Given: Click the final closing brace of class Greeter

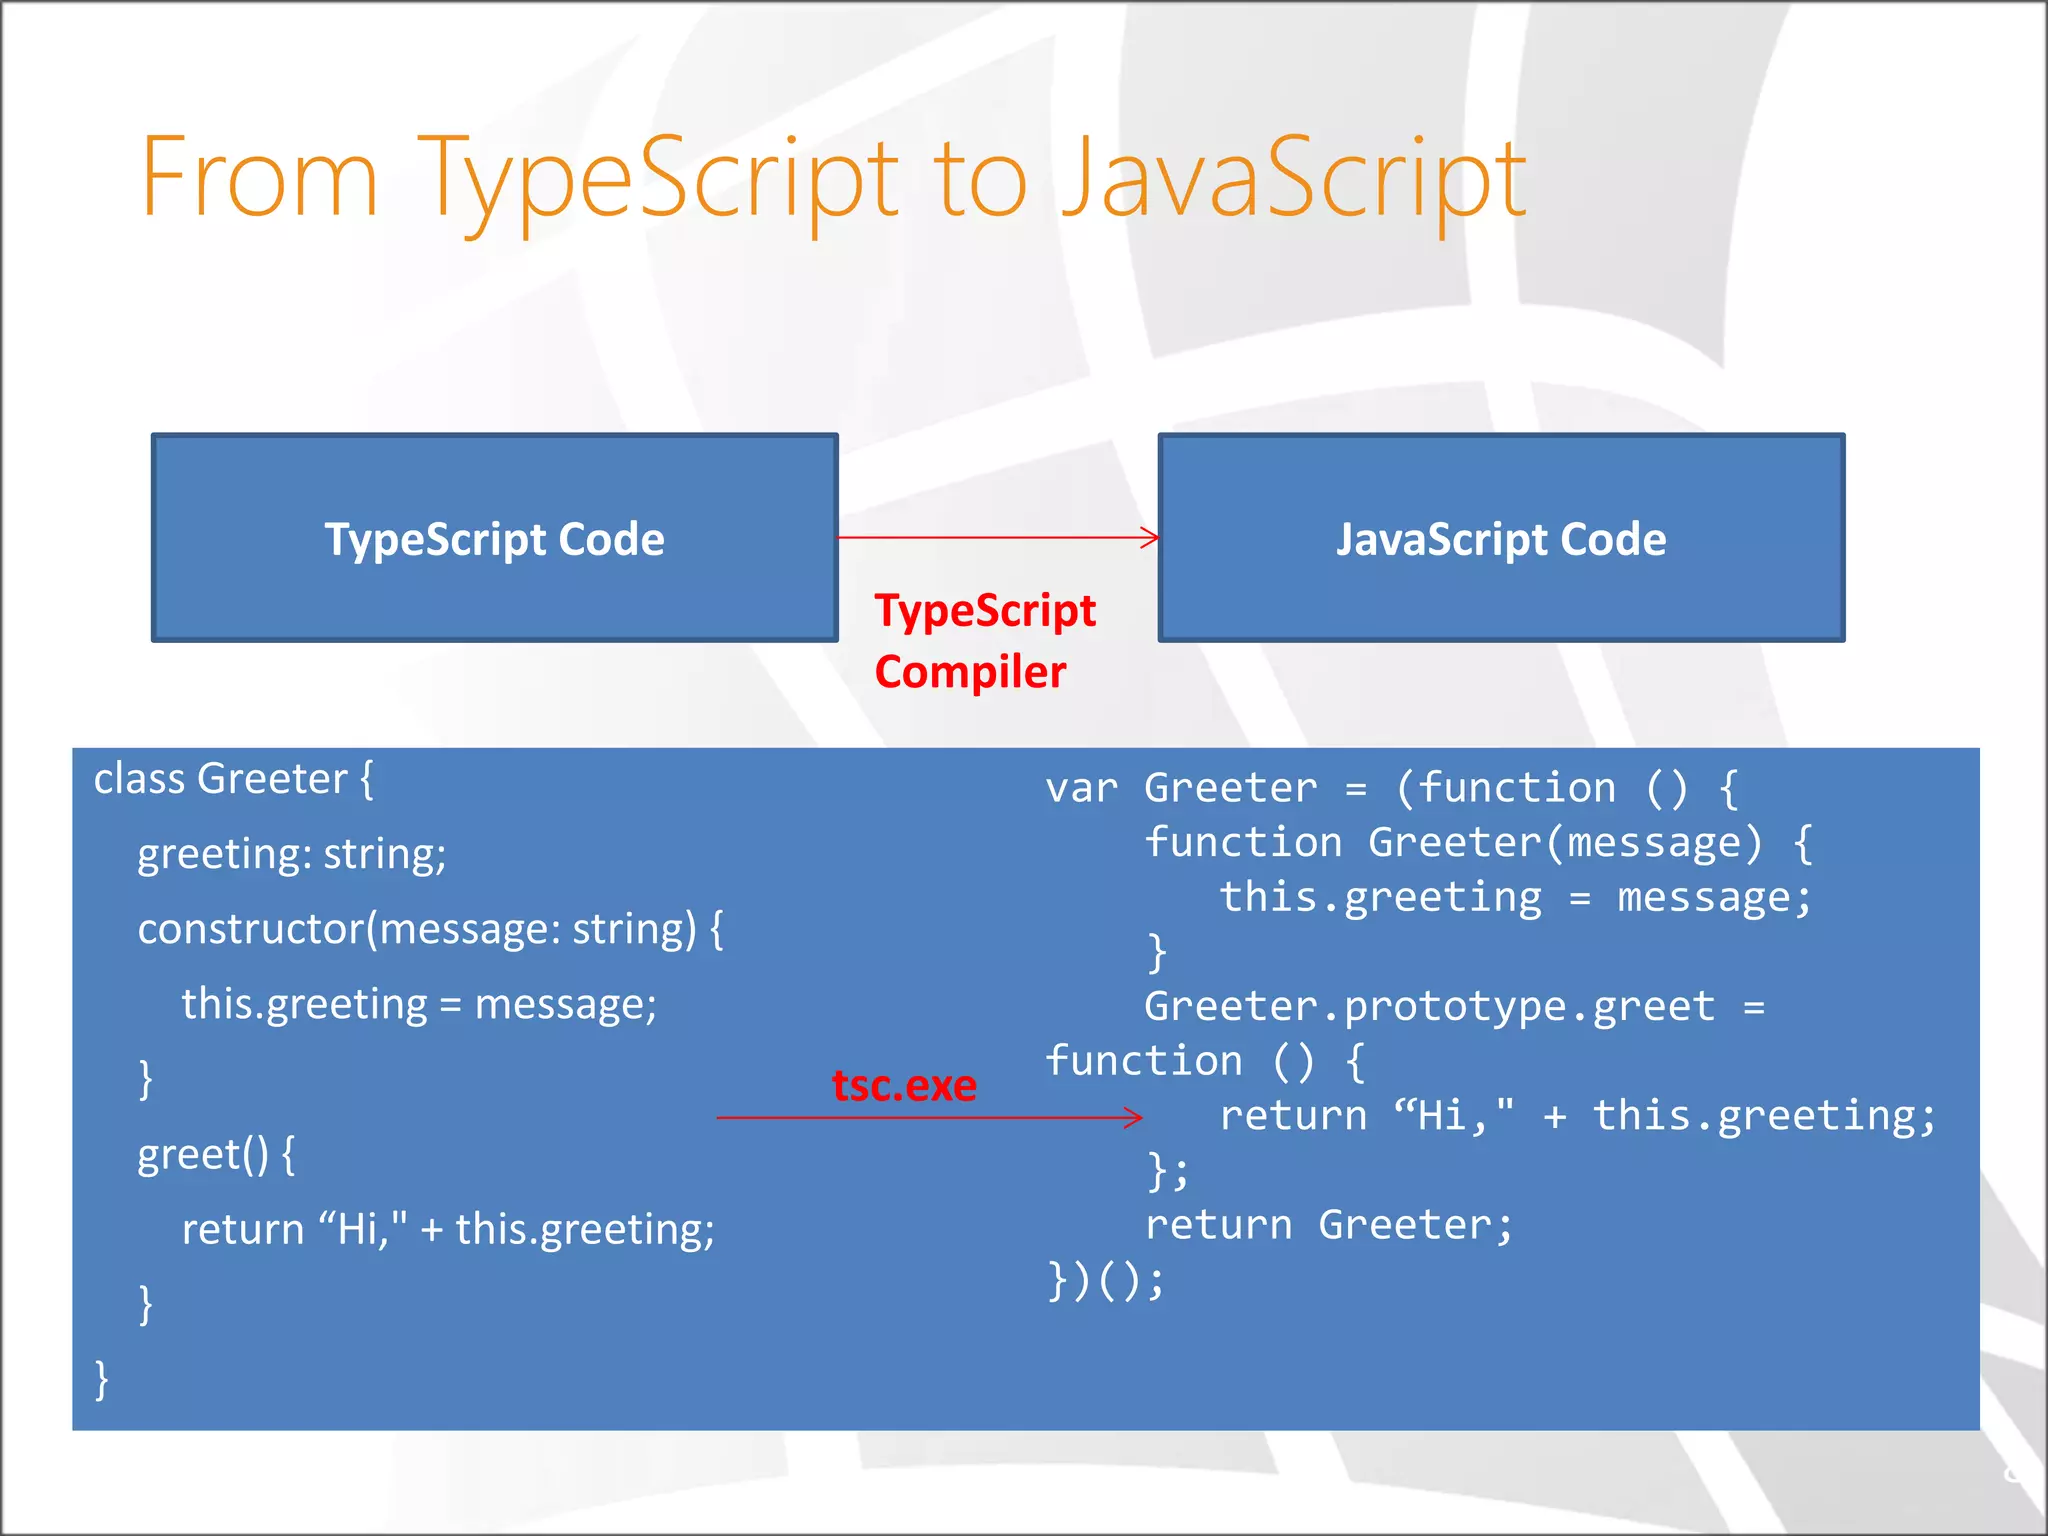Looking at the screenshot, I should click(101, 1379).
